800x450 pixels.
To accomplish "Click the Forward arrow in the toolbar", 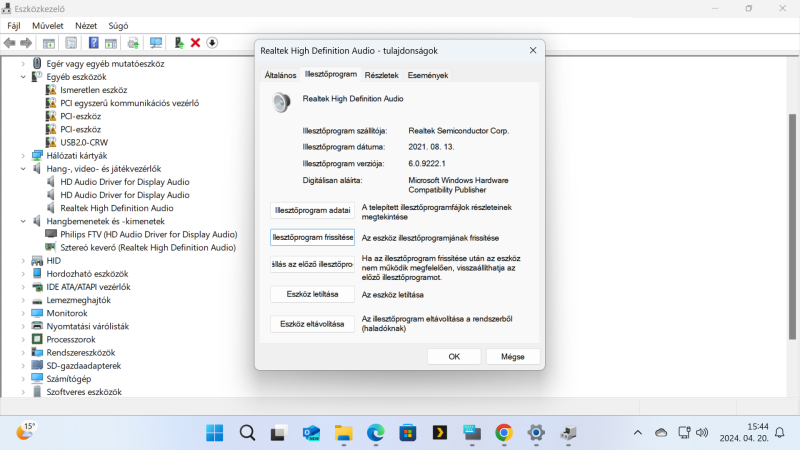I will click(x=26, y=43).
